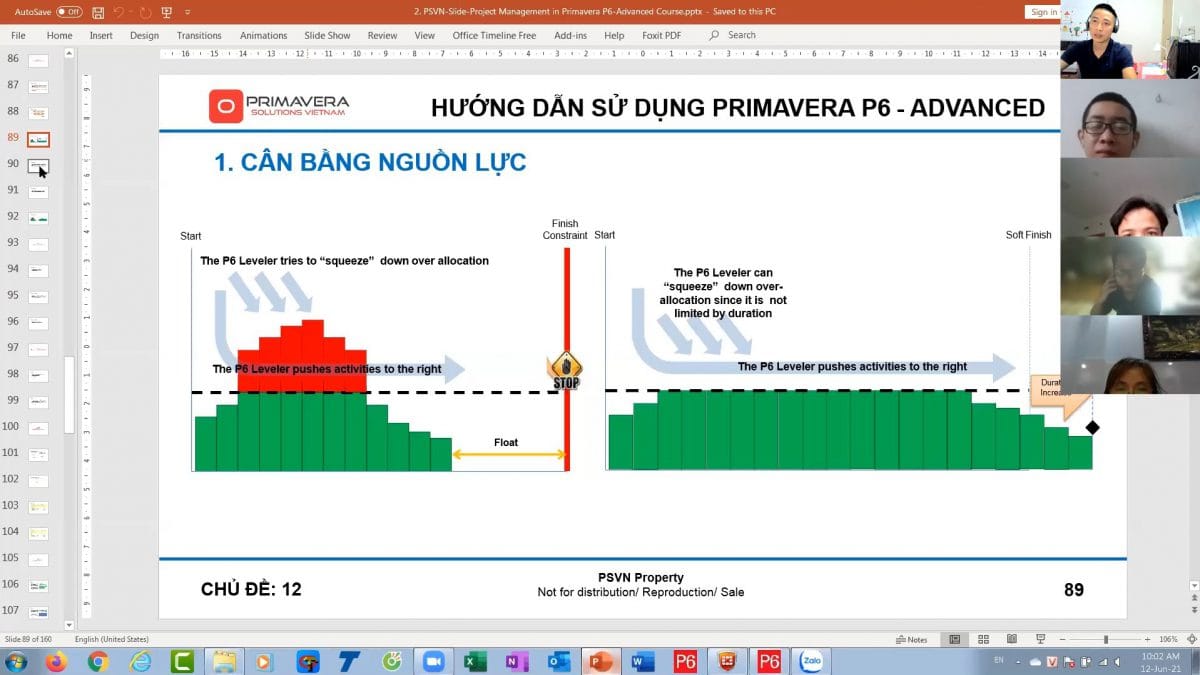Viewport: 1200px width, 675px height.
Task: Open File Explorer from the taskbar
Action: (x=224, y=661)
